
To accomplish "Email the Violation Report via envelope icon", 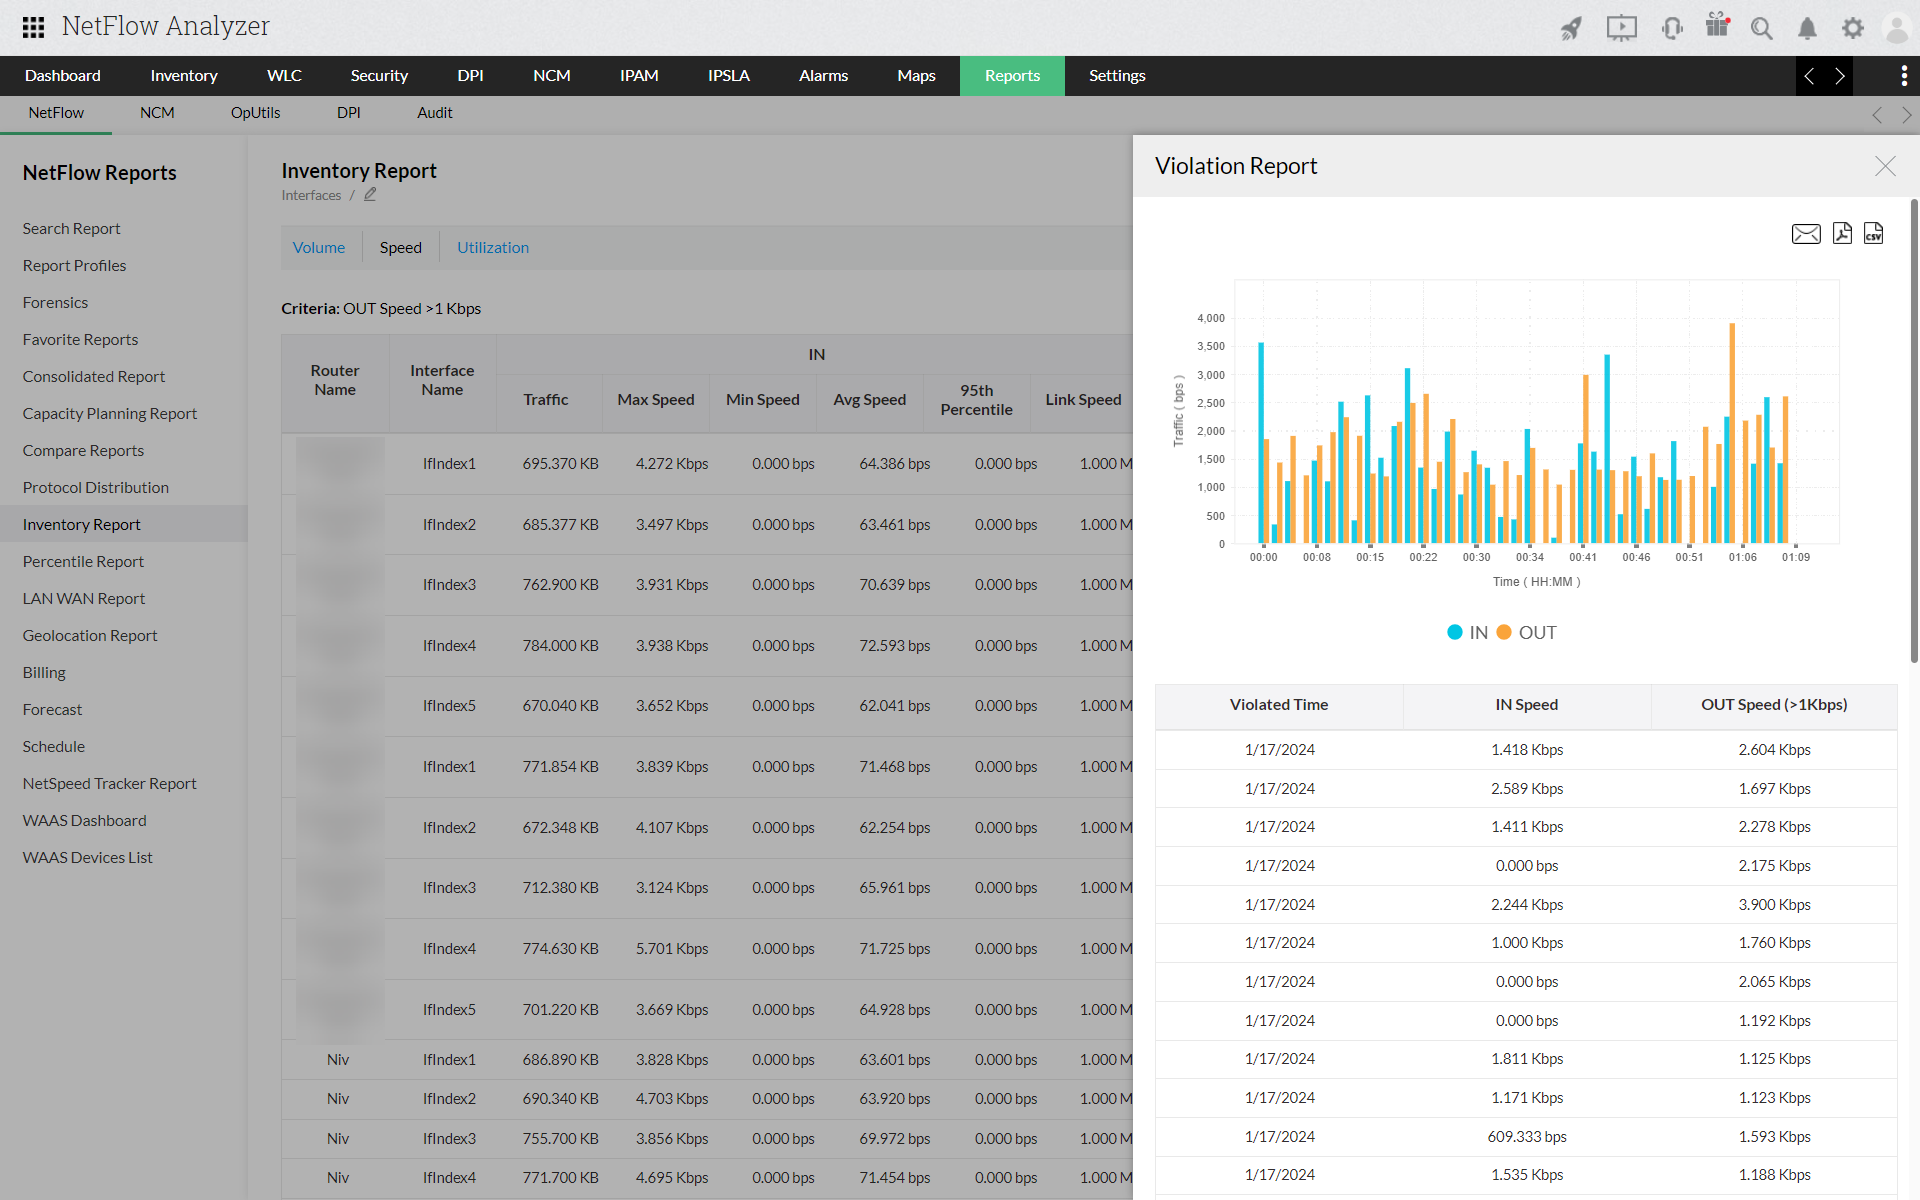I will (1805, 234).
